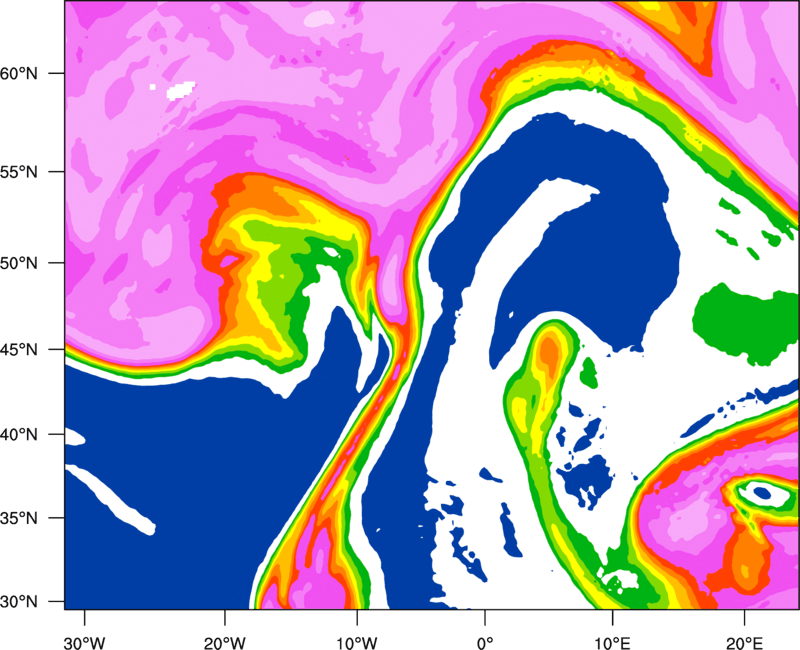Click the 20°W longitude axis label
The height and width of the screenshot is (650, 800).
click(225, 643)
